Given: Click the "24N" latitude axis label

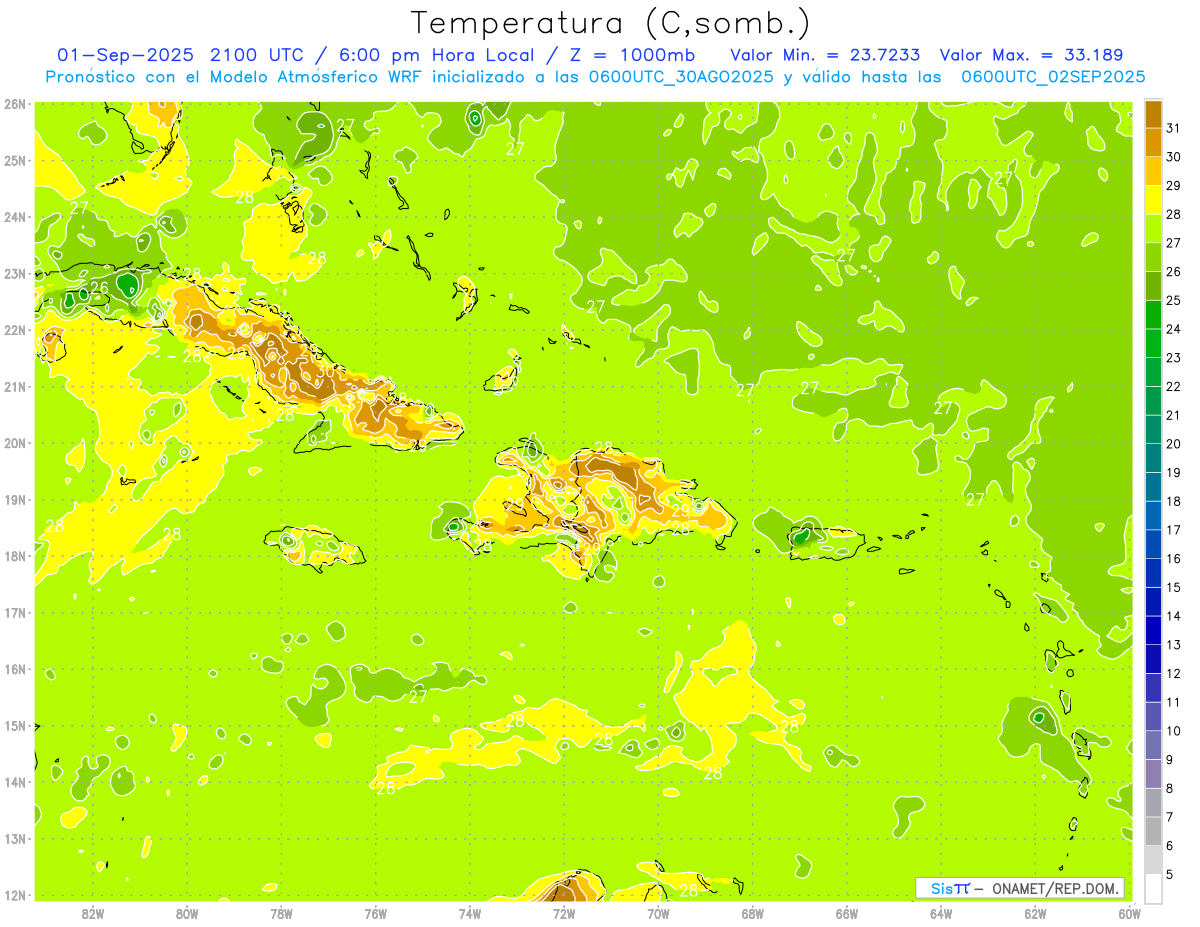Looking at the screenshot, I should point(15,217).
